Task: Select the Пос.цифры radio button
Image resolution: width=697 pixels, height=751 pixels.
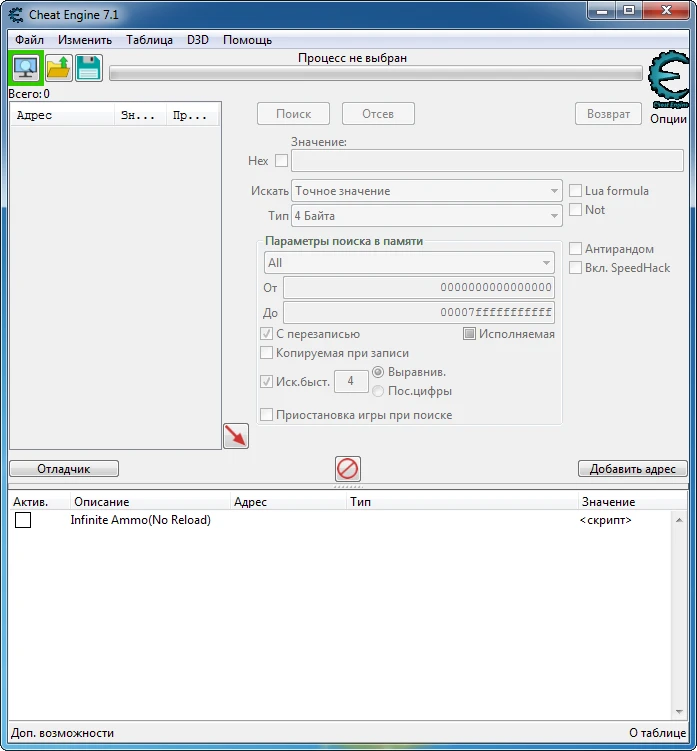Action: pyautogui.click(x=378, y=391)
